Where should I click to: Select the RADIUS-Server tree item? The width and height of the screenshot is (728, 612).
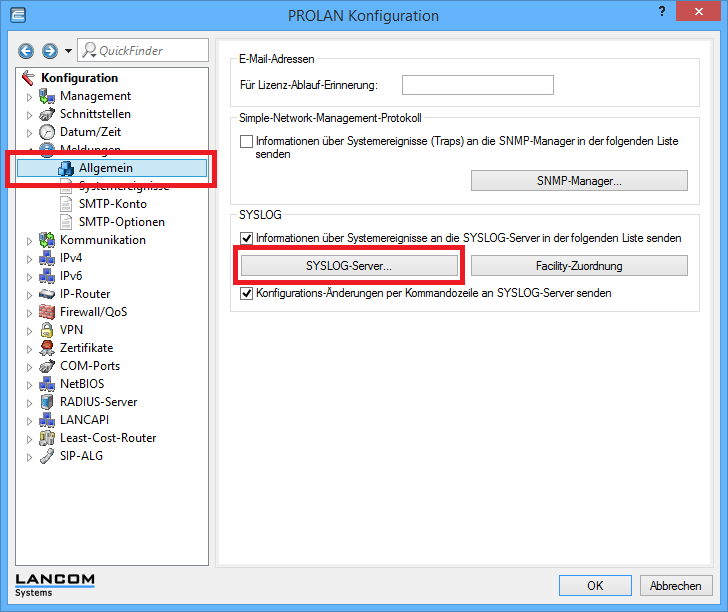(x=98, y=402)
